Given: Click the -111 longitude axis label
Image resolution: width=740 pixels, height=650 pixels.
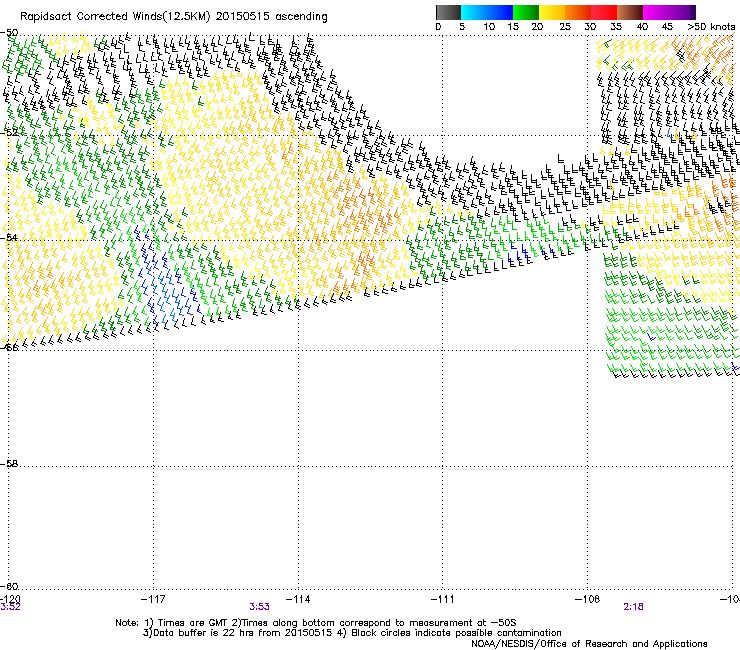Looking at the screenshot, I should click(443, 599).
